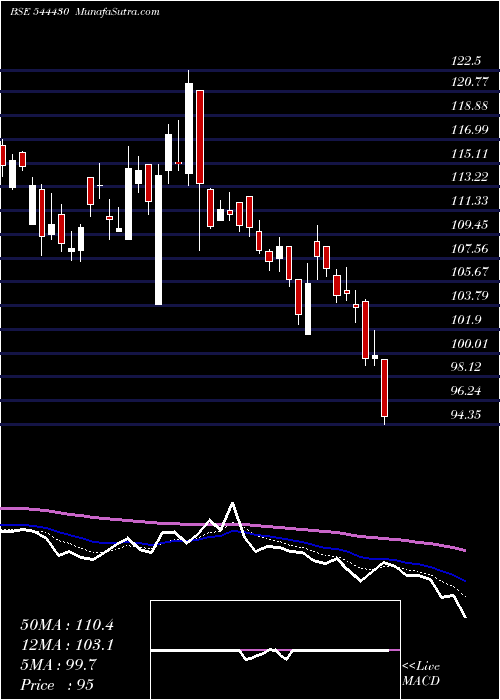Select the 115.11 price label
The width and height of the screenshot is (500, 700).
469,154
